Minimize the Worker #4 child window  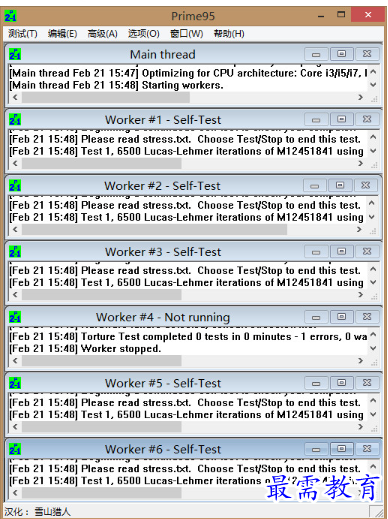pos(316,317)
